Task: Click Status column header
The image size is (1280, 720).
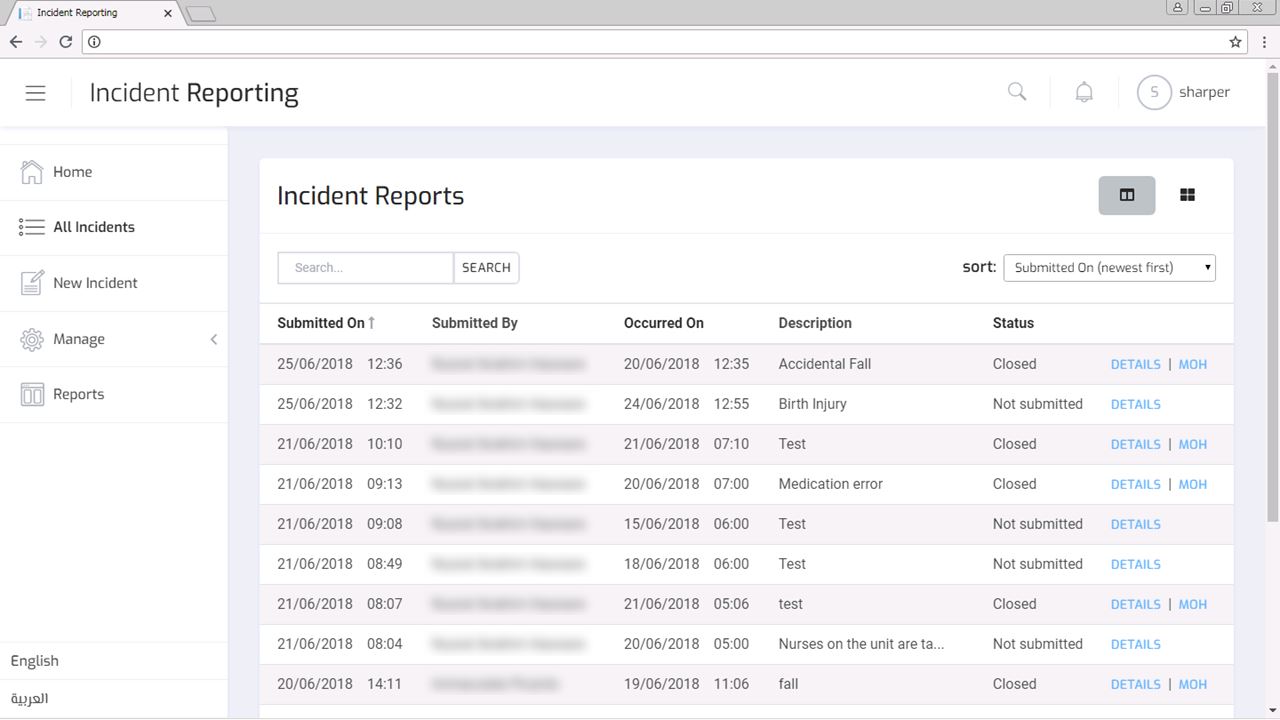Action: (x=1013, y=323)
